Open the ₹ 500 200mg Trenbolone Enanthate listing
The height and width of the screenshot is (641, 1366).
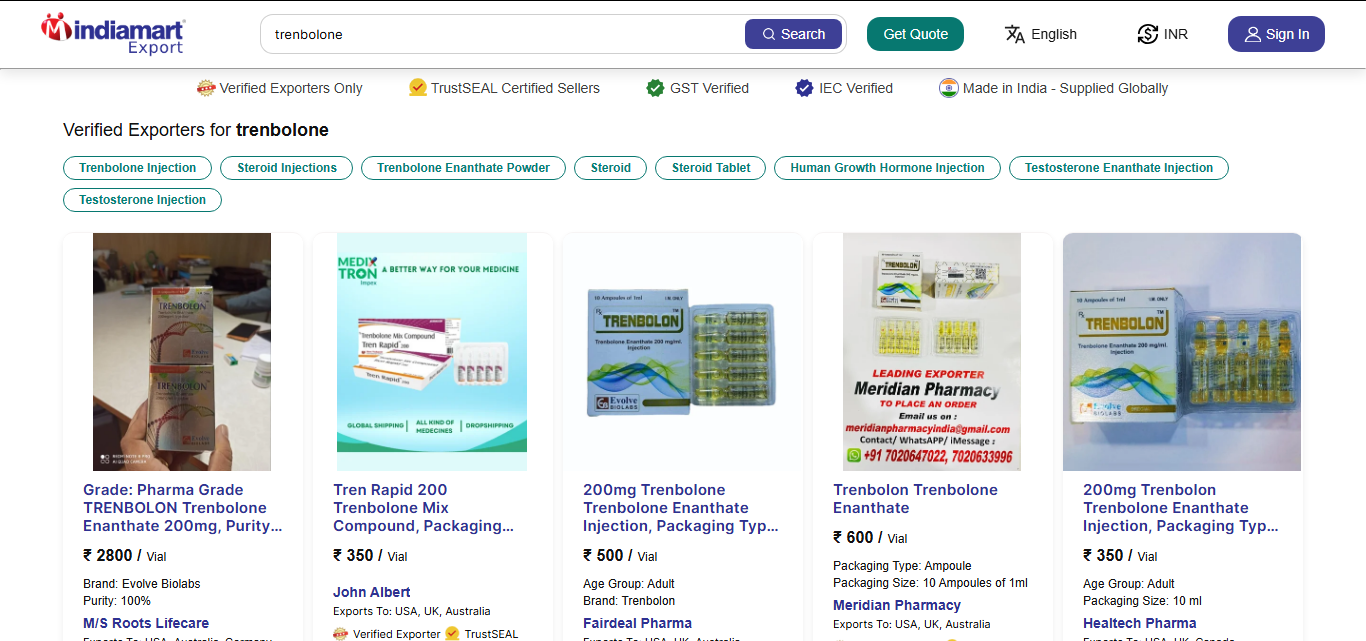682,508
